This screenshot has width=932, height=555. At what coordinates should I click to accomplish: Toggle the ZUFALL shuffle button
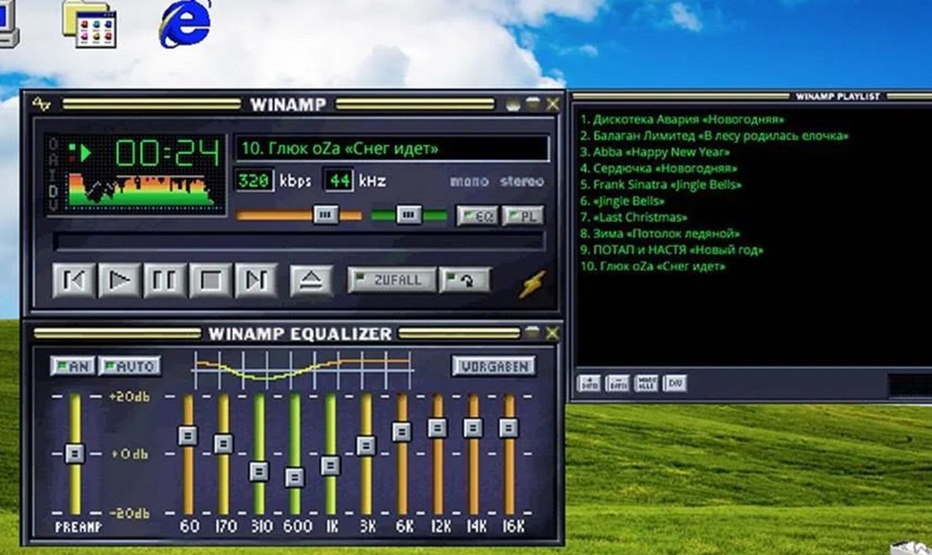pos(392,280)
